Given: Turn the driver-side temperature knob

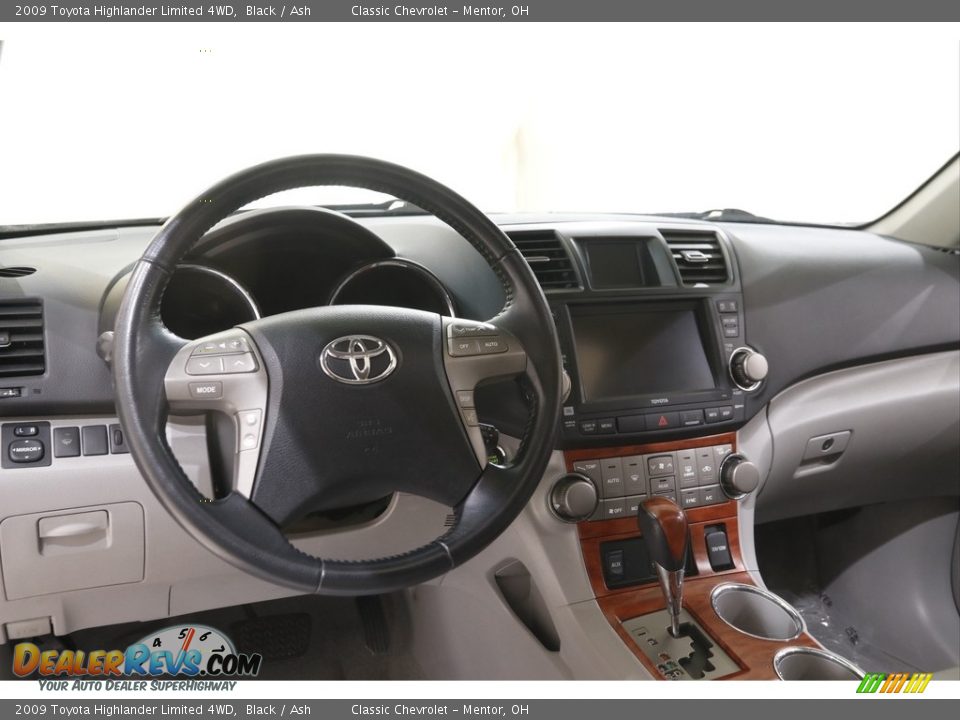Looking at the screenshot, I should click(573, 497).
